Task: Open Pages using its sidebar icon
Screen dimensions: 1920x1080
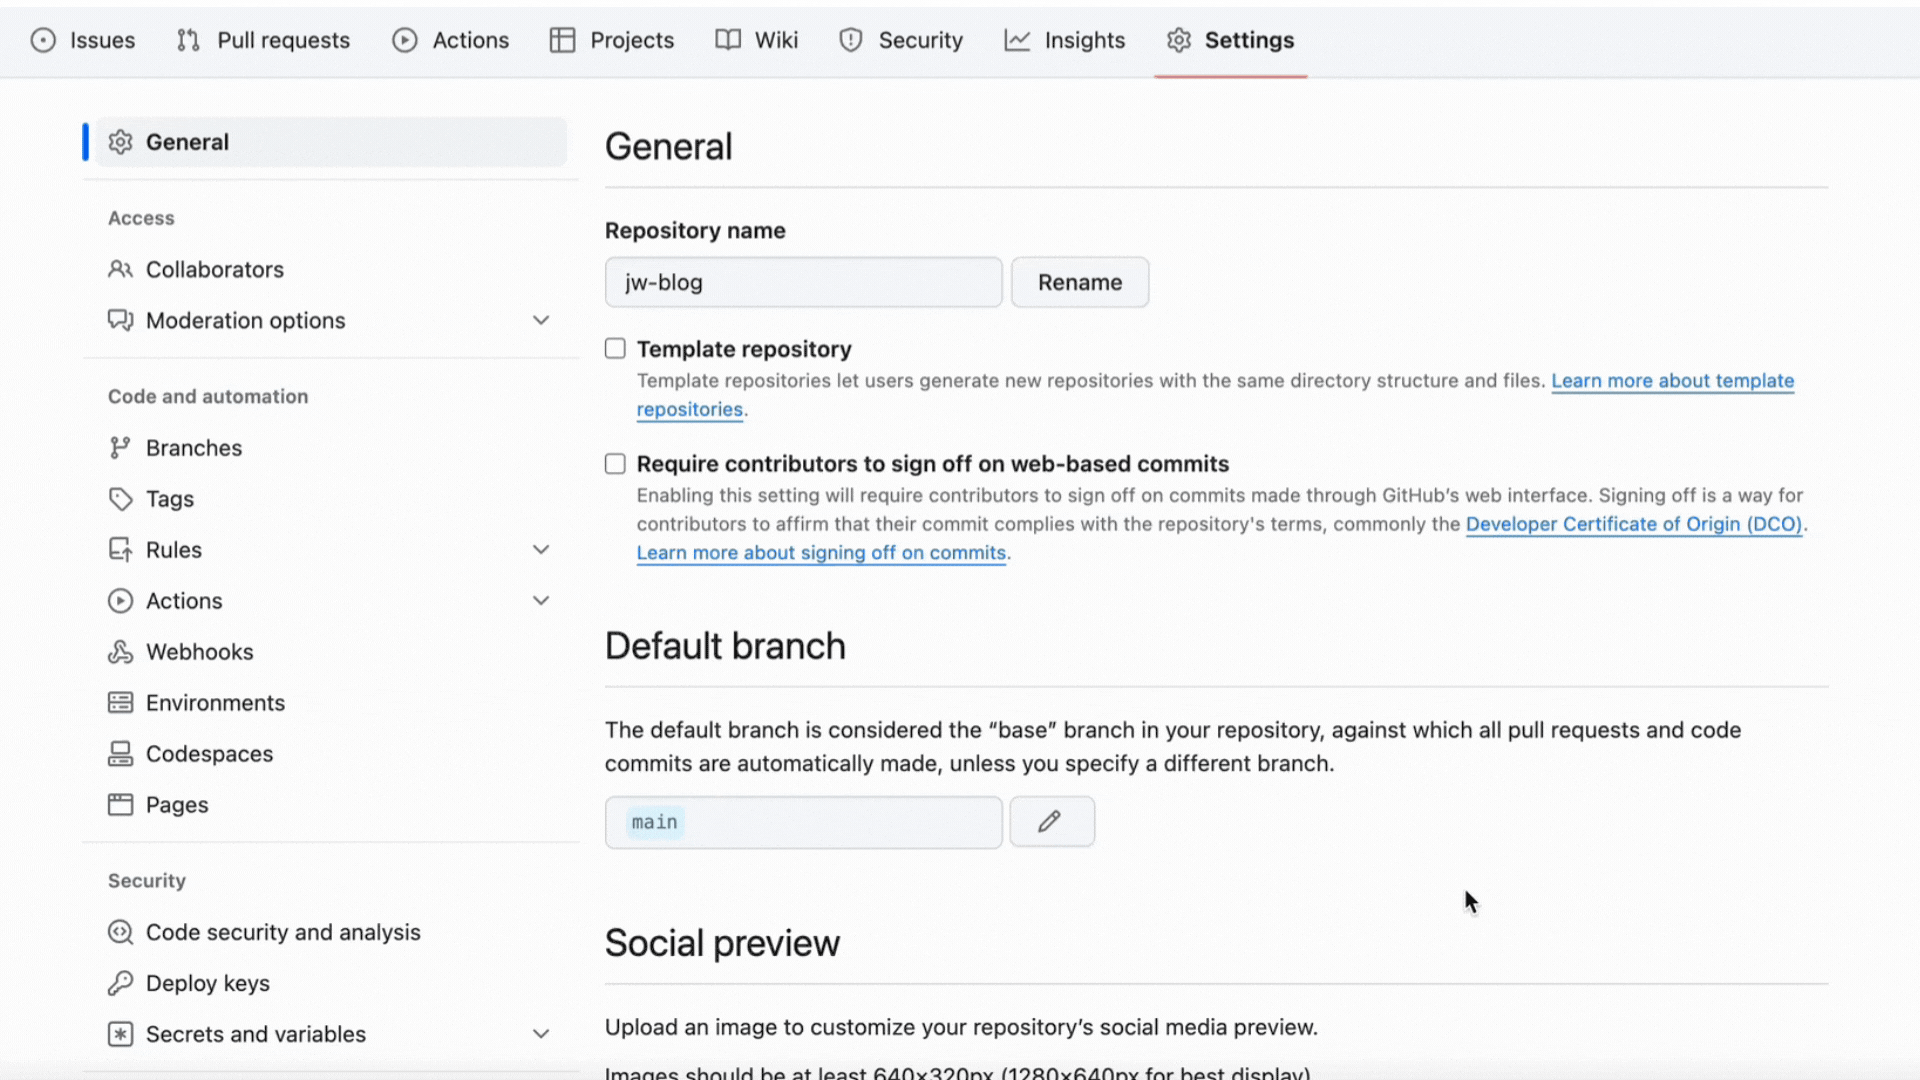Action: 120,804
